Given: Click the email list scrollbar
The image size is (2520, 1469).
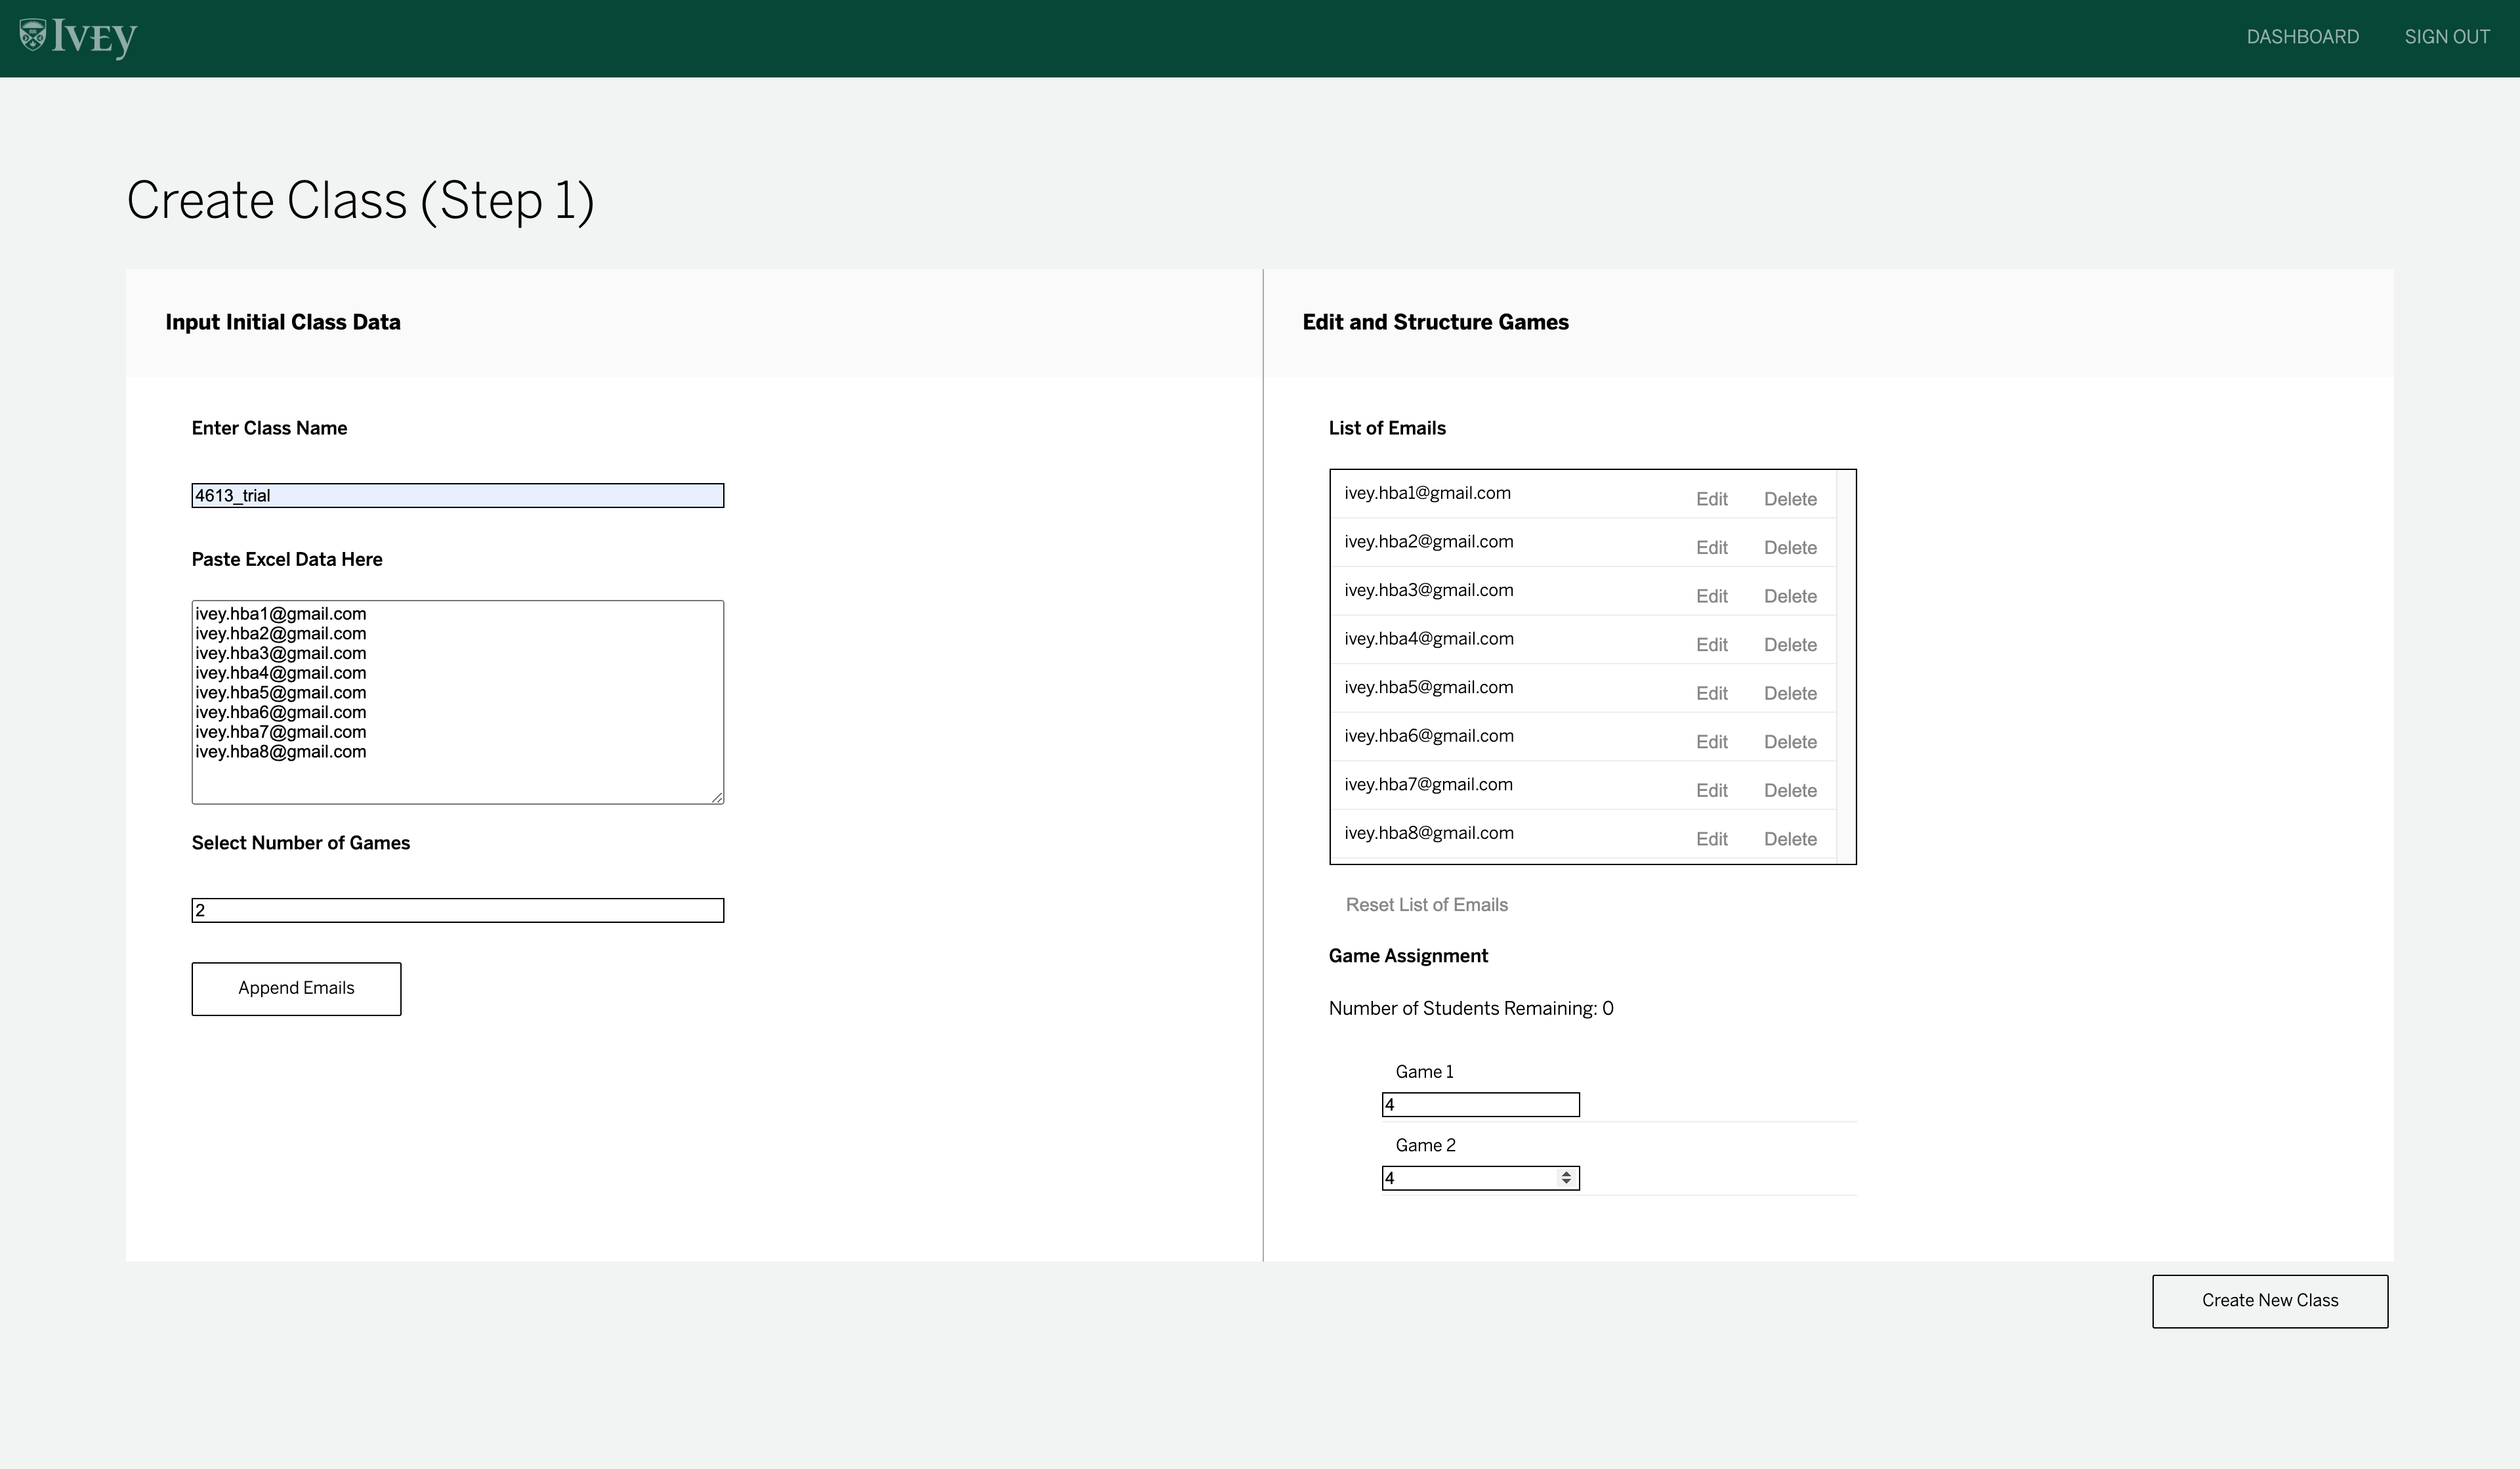Looking at the screenshot, I should 1845,665.
